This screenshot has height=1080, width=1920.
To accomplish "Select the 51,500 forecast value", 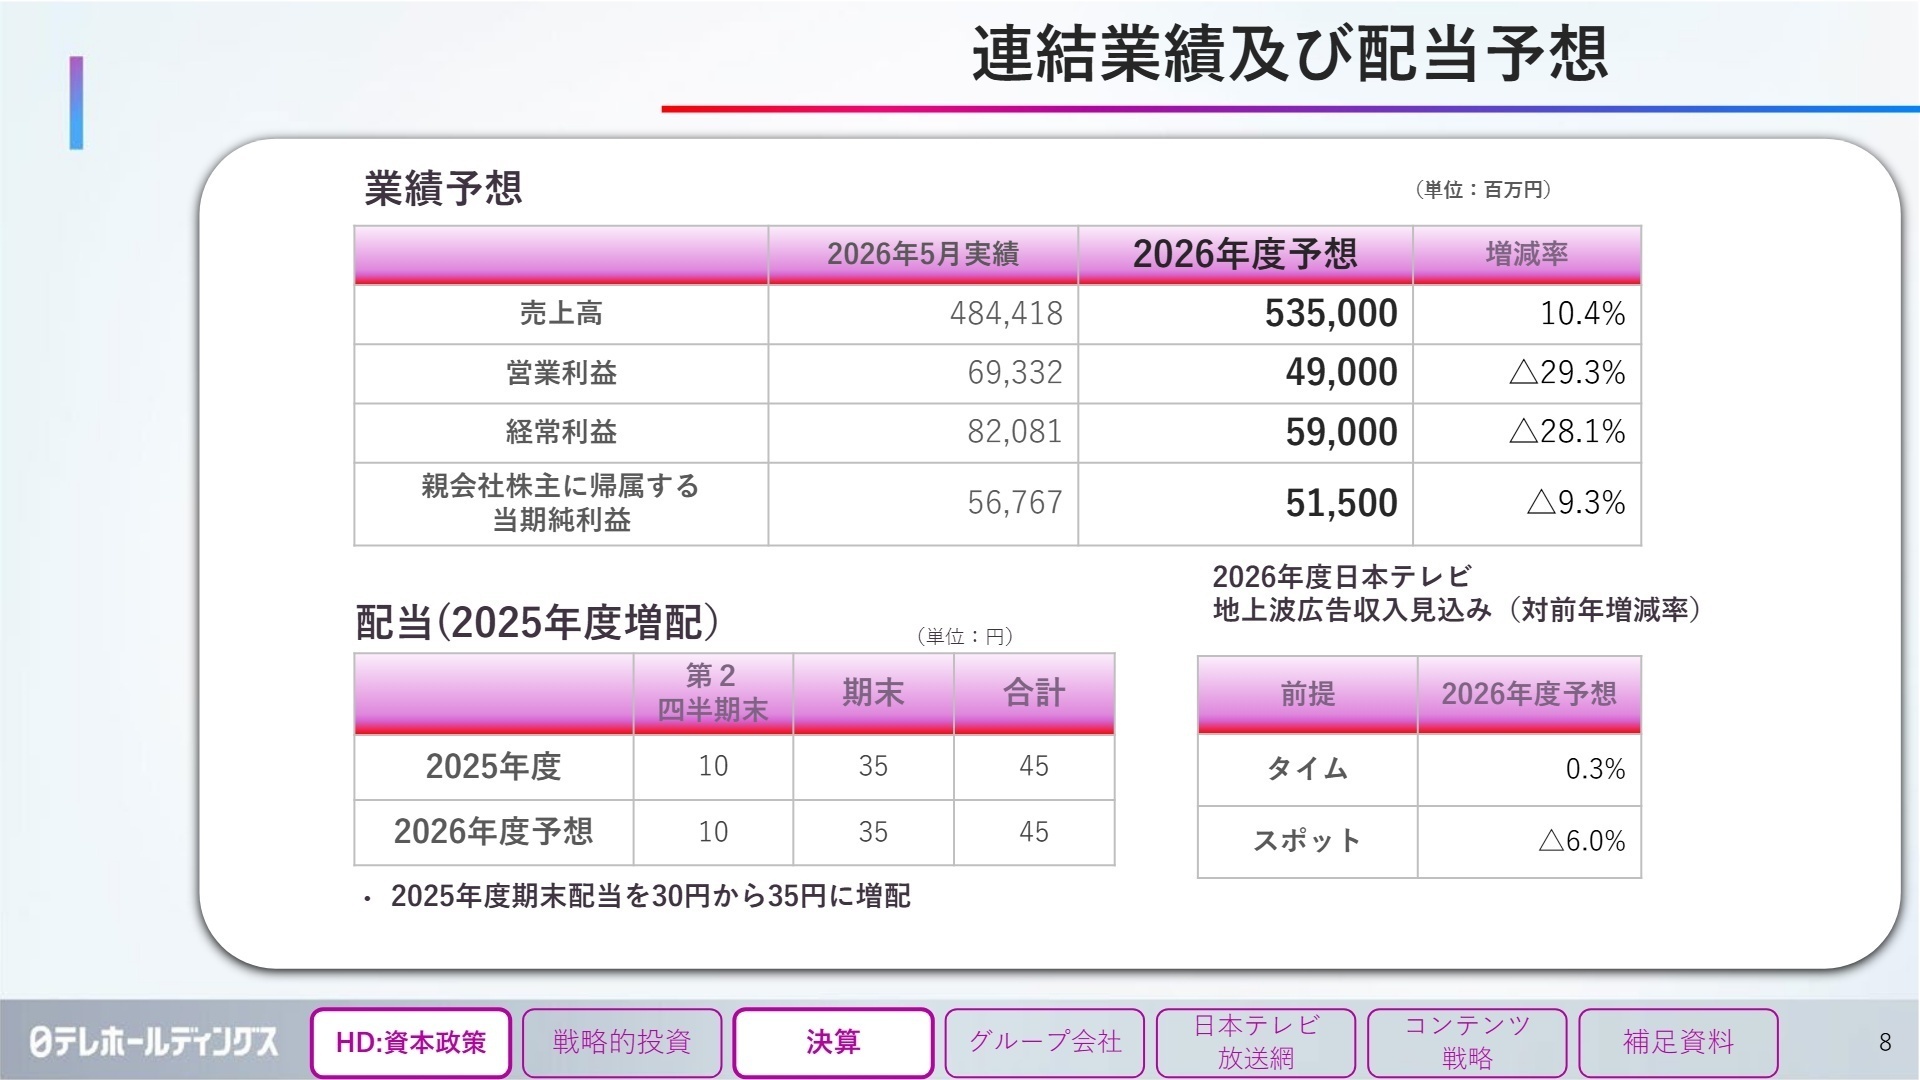I will [1342, 503].
